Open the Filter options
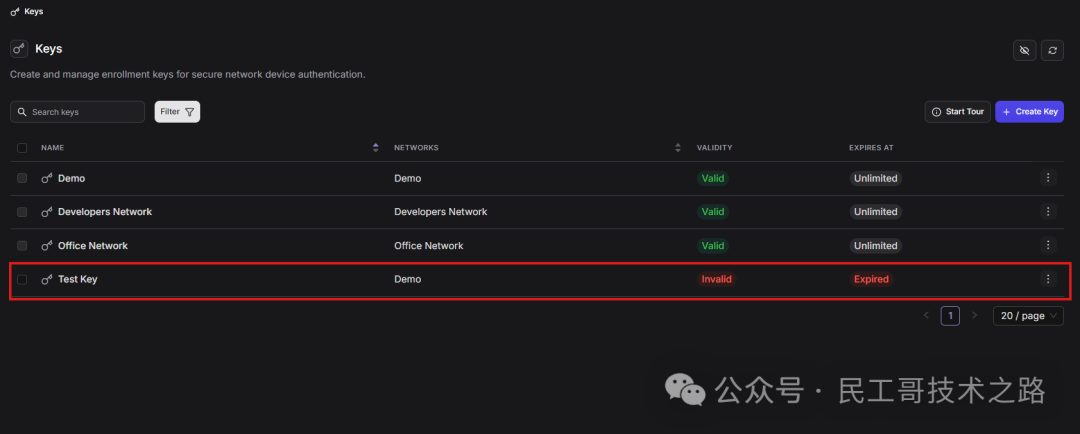 (x=177, y=112)
